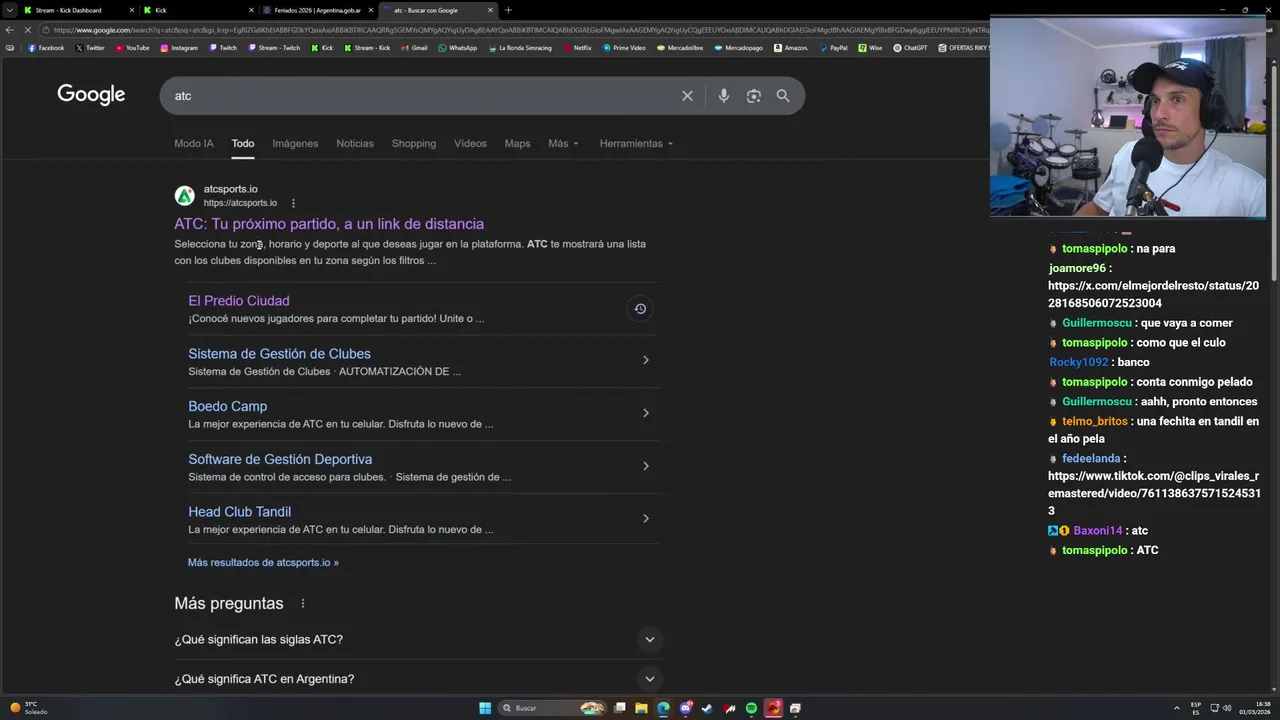Open the Instagram bookmark
The width and height of the screenshot is (1280, 720).
click(179, 48)
